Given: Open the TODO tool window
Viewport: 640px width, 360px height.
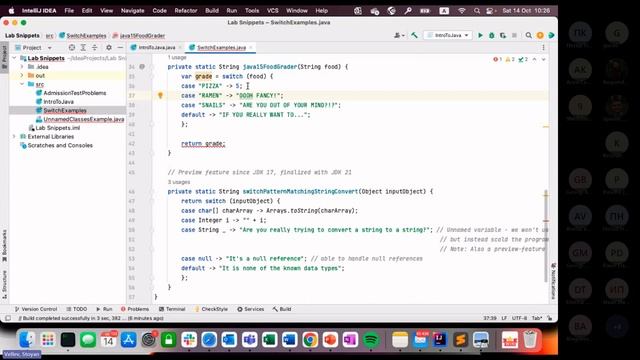Looking at the screenshot, I should (x=77, y=309).
